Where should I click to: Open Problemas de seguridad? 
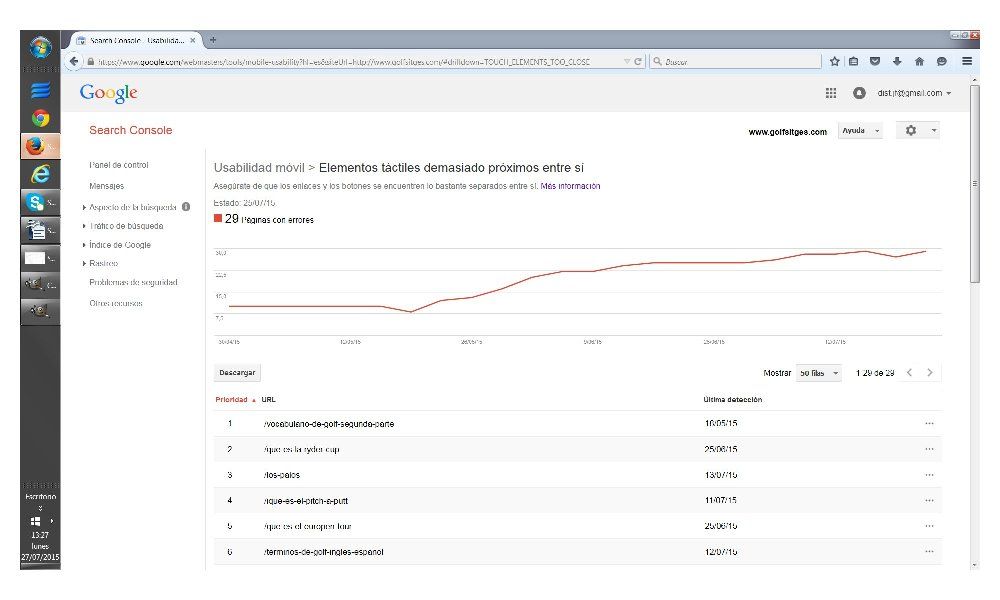tap(133, 282)
